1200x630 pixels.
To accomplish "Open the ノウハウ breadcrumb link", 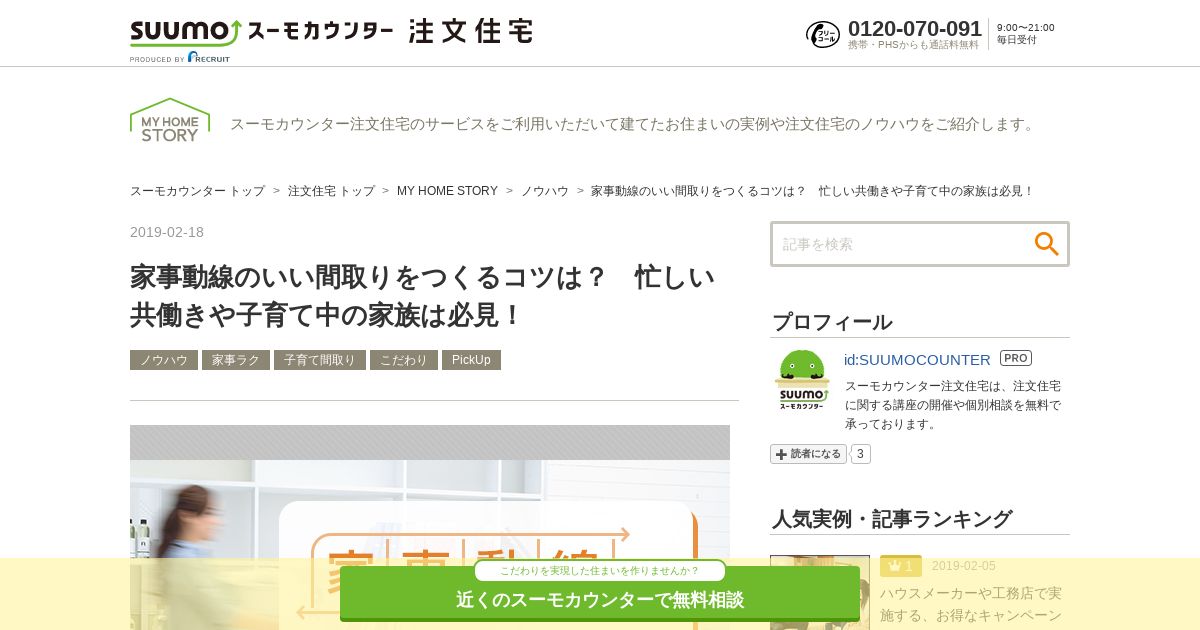I will (545, 191).
